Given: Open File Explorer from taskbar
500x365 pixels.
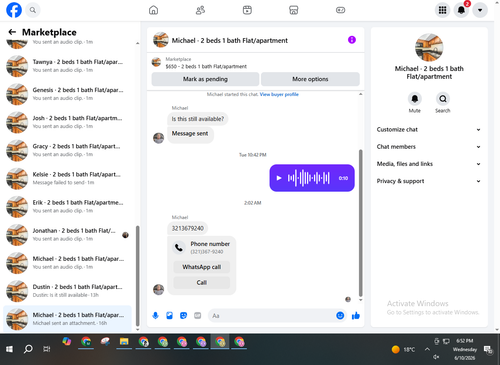Looking at the screenshot, I should 124,342.
